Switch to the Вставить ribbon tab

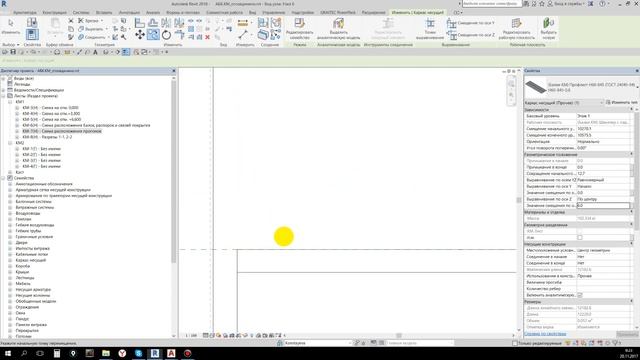(104, 13)
